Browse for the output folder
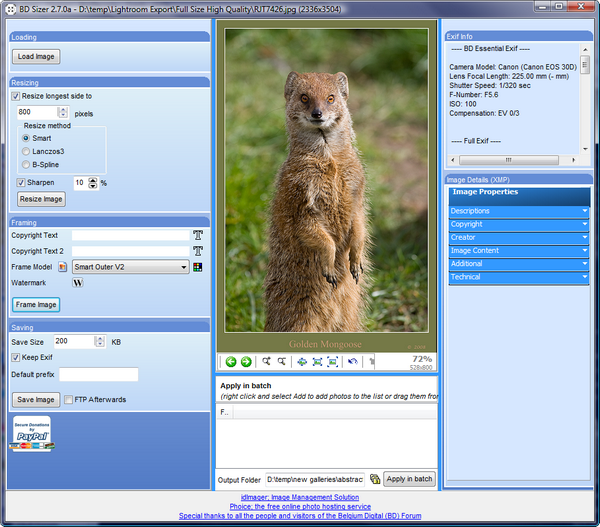600x527 pixels. tap(374, 479)
